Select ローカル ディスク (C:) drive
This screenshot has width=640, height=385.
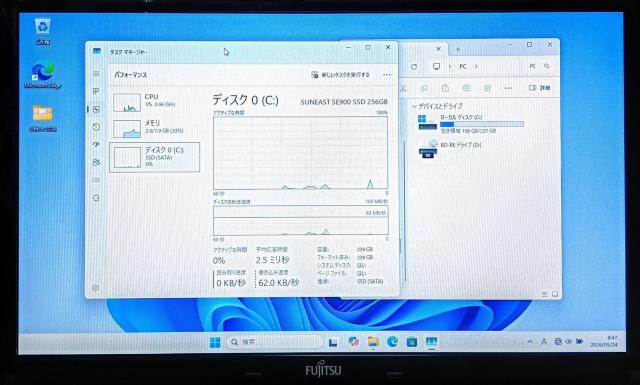pos(471,123)
